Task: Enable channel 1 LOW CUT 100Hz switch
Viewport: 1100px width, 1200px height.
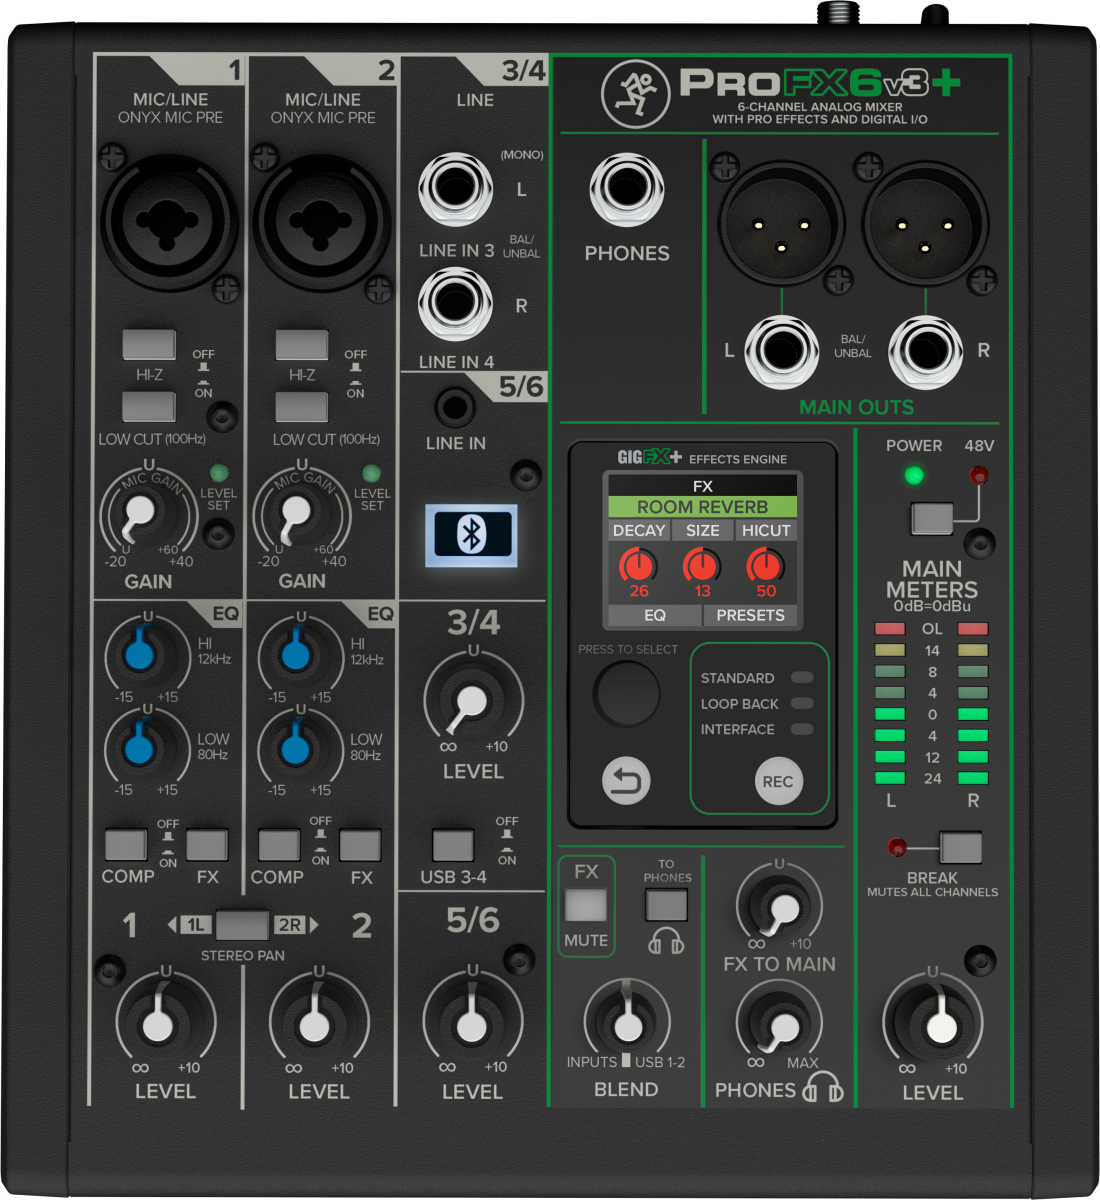Action: point(149,407)
